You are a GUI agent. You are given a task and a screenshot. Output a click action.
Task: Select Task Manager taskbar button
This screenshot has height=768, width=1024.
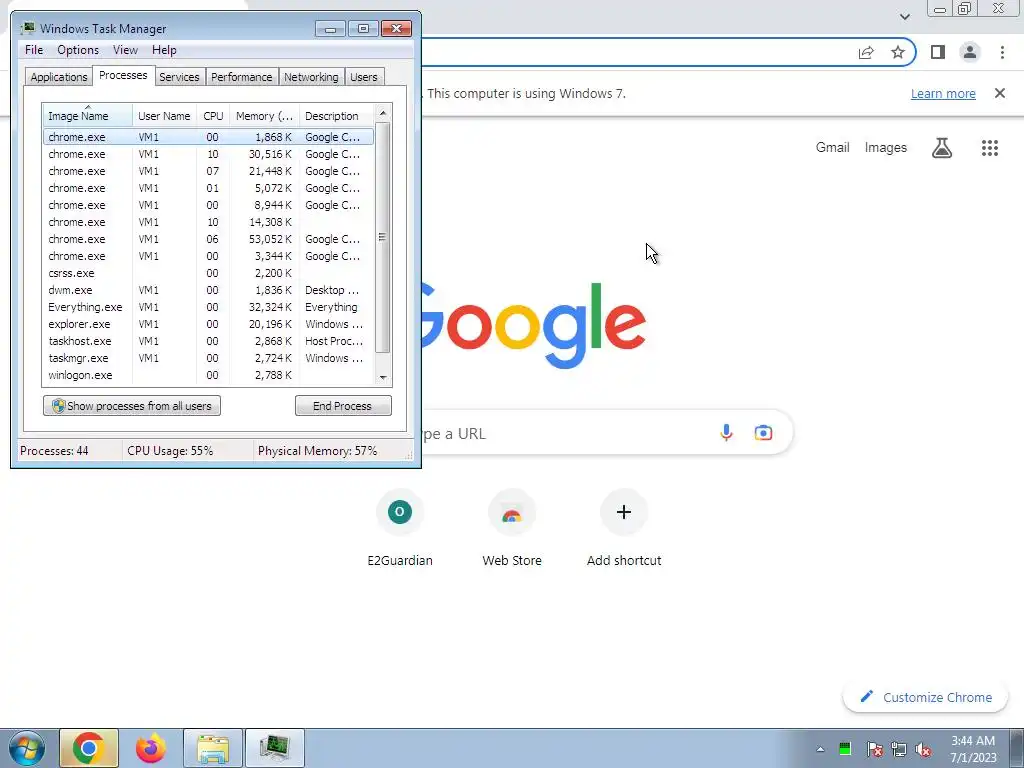point(274,748)
